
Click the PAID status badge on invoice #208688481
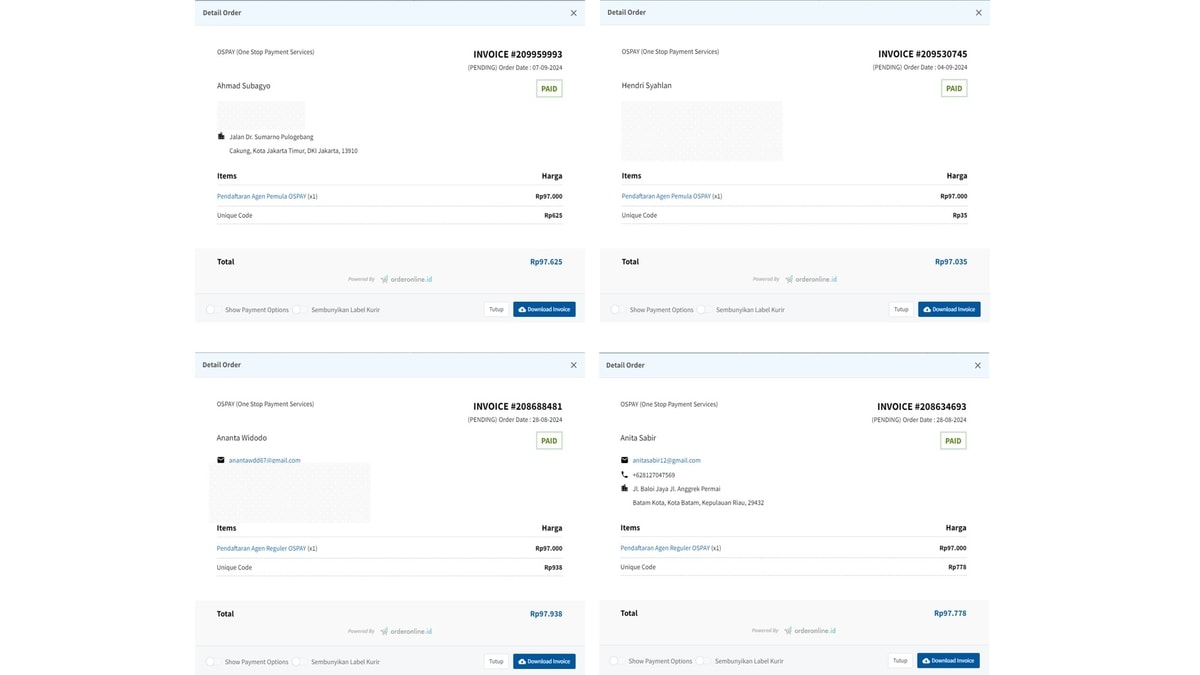(x=549, y=441)
